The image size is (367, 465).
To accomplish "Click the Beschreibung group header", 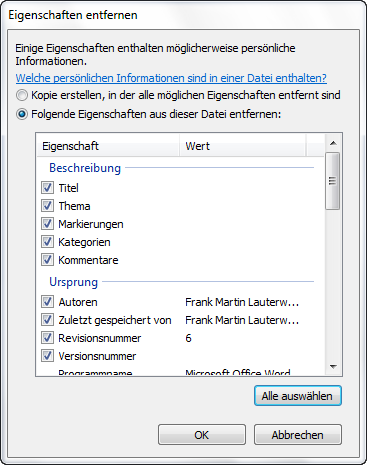I will [85, 168].
